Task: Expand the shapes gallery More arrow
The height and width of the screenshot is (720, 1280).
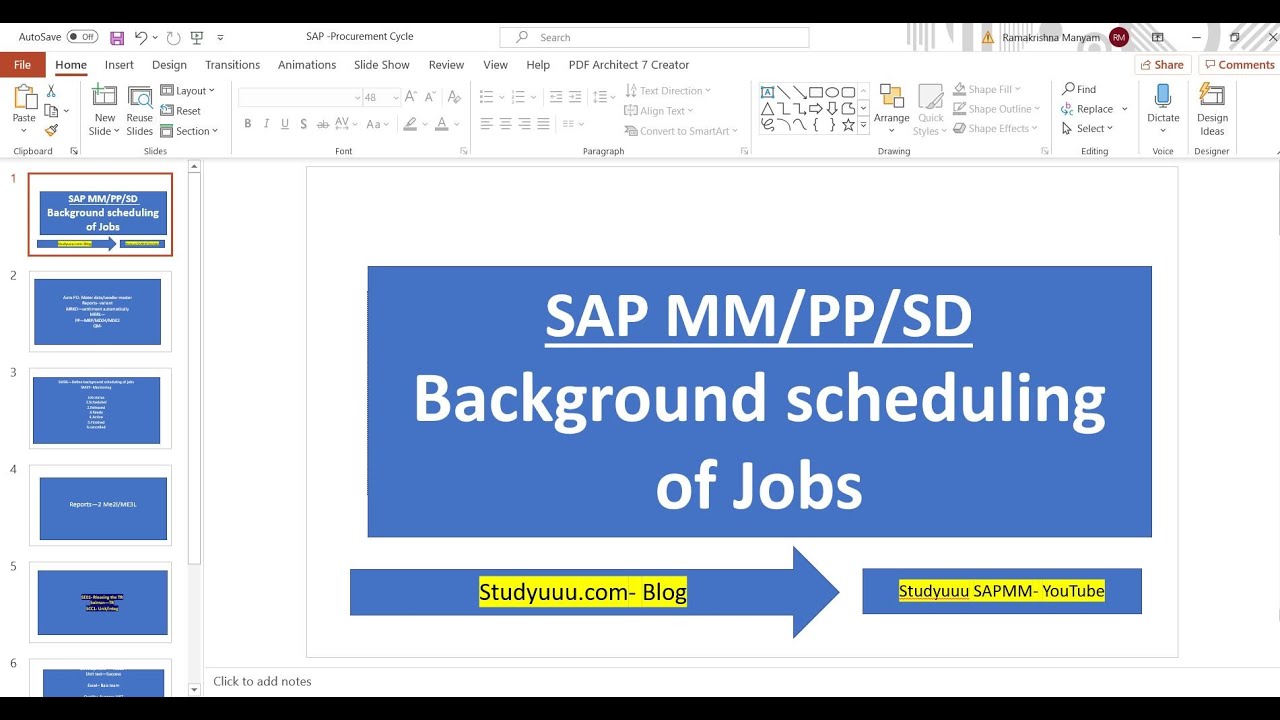Action: (864, 126)
